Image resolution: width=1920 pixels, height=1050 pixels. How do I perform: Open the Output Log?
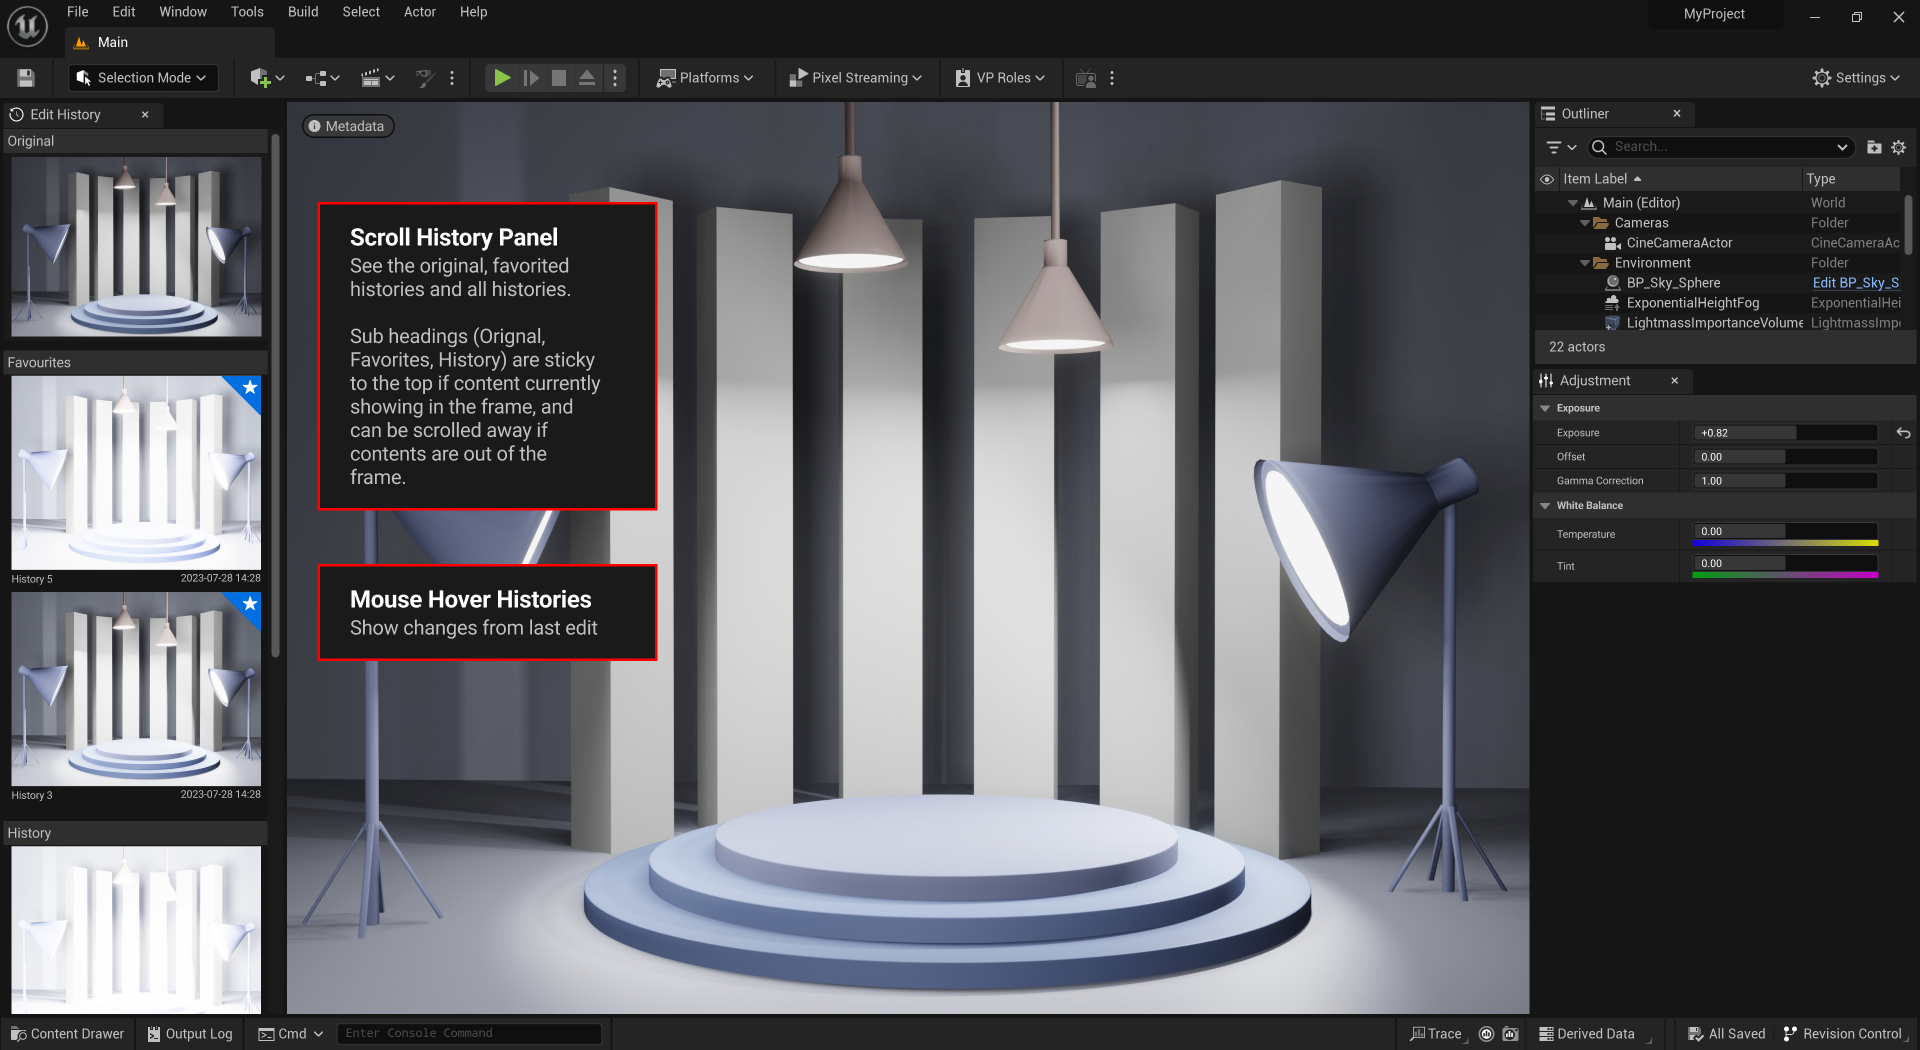click(x=189, y=1034)
